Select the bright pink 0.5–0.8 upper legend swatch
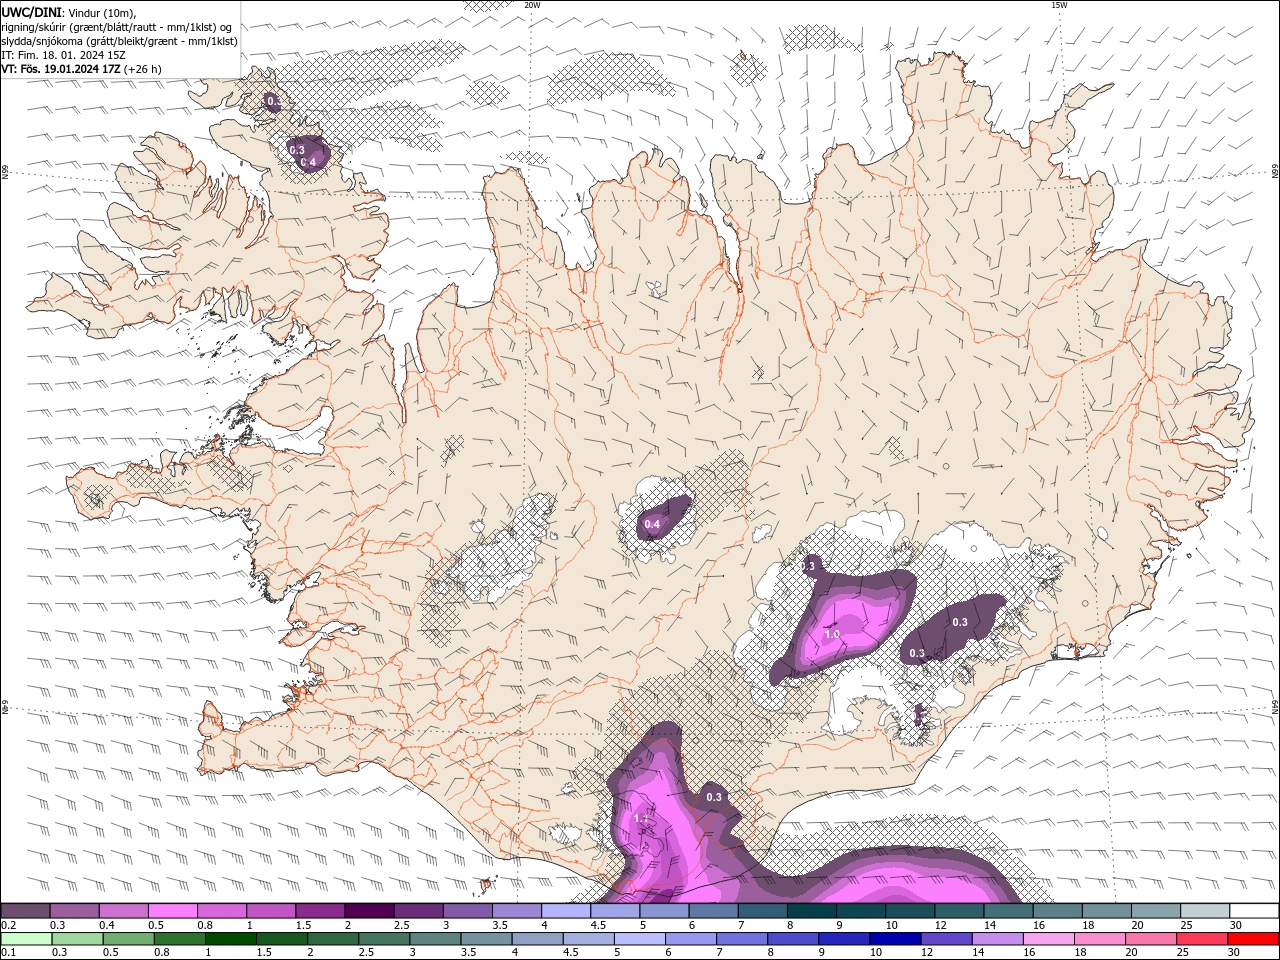The height and width of the screenshot is (960, 1280). click(172, 911)
